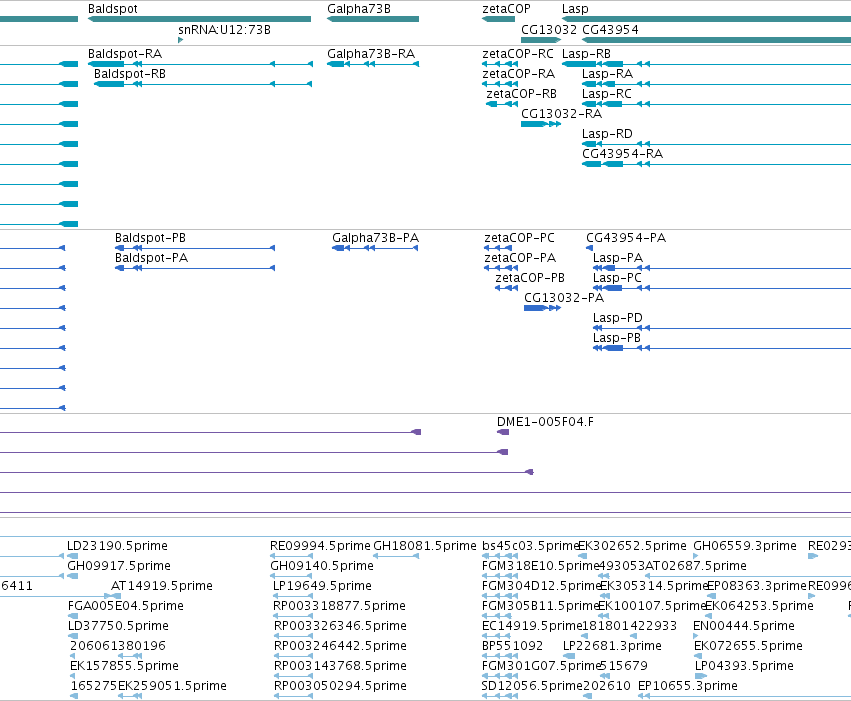Select the EN00444.5prime EST label
This screenshot has width=851, height=701.
[x=744, y=626]
